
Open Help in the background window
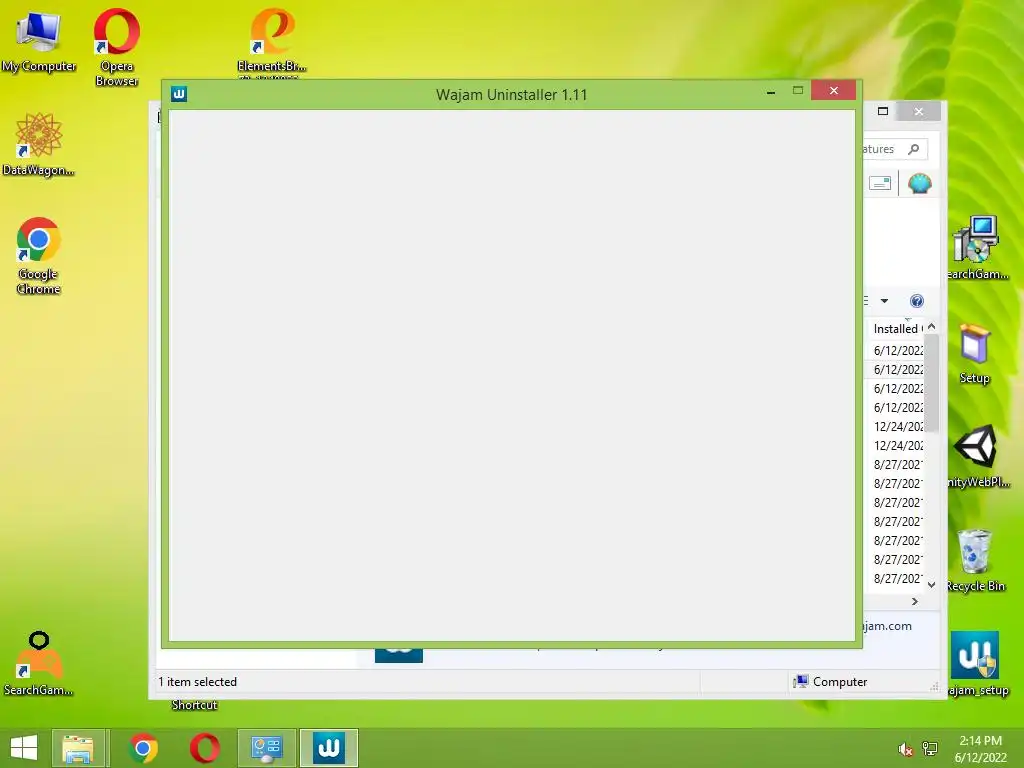[x=917, y=301]
